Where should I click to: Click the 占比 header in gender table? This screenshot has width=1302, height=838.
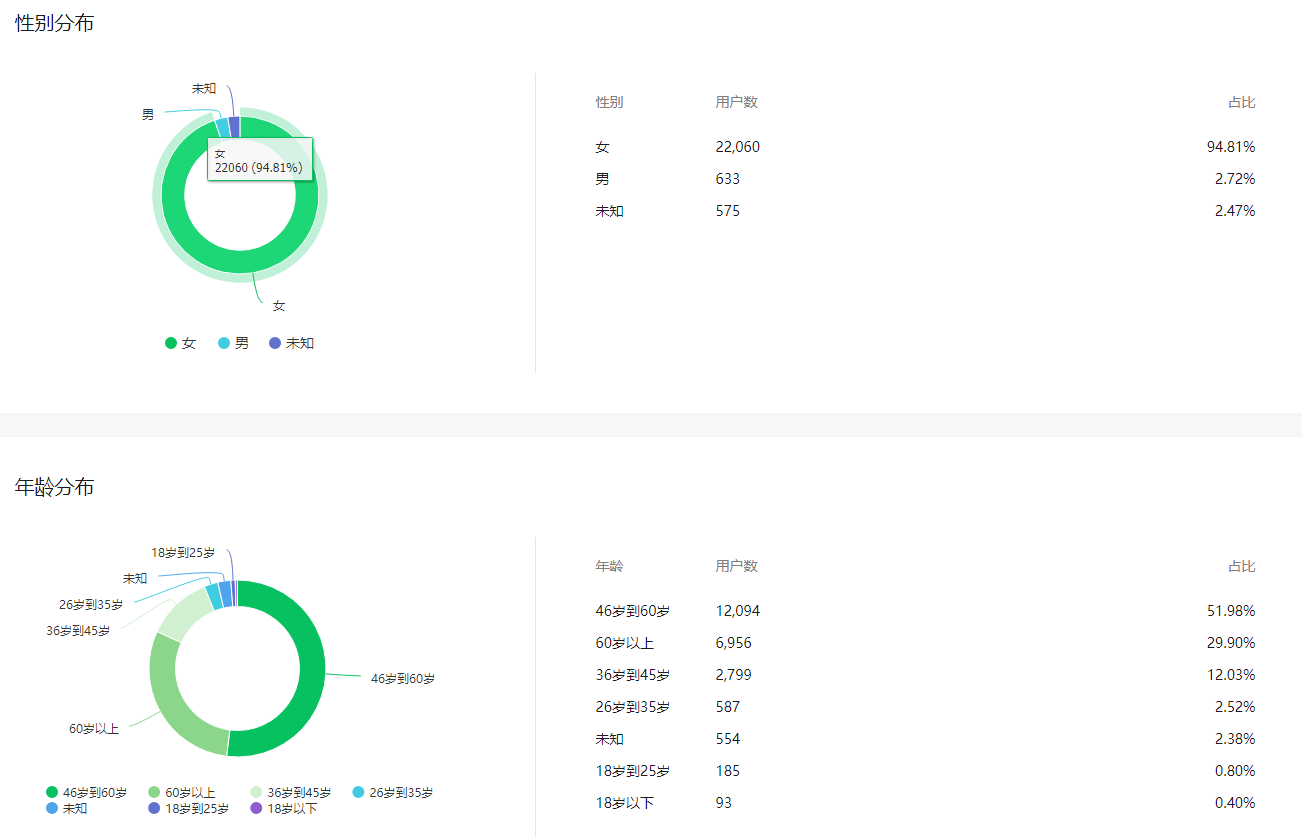click(1242, 103)
